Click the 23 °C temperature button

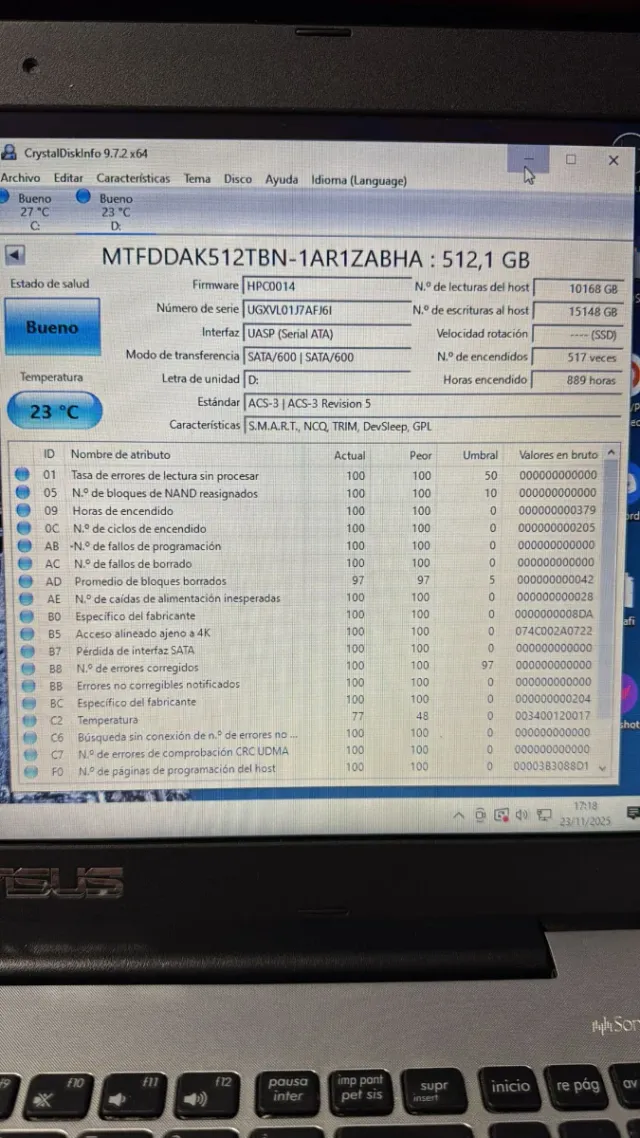pyautogui.click(x=54, y=412)
